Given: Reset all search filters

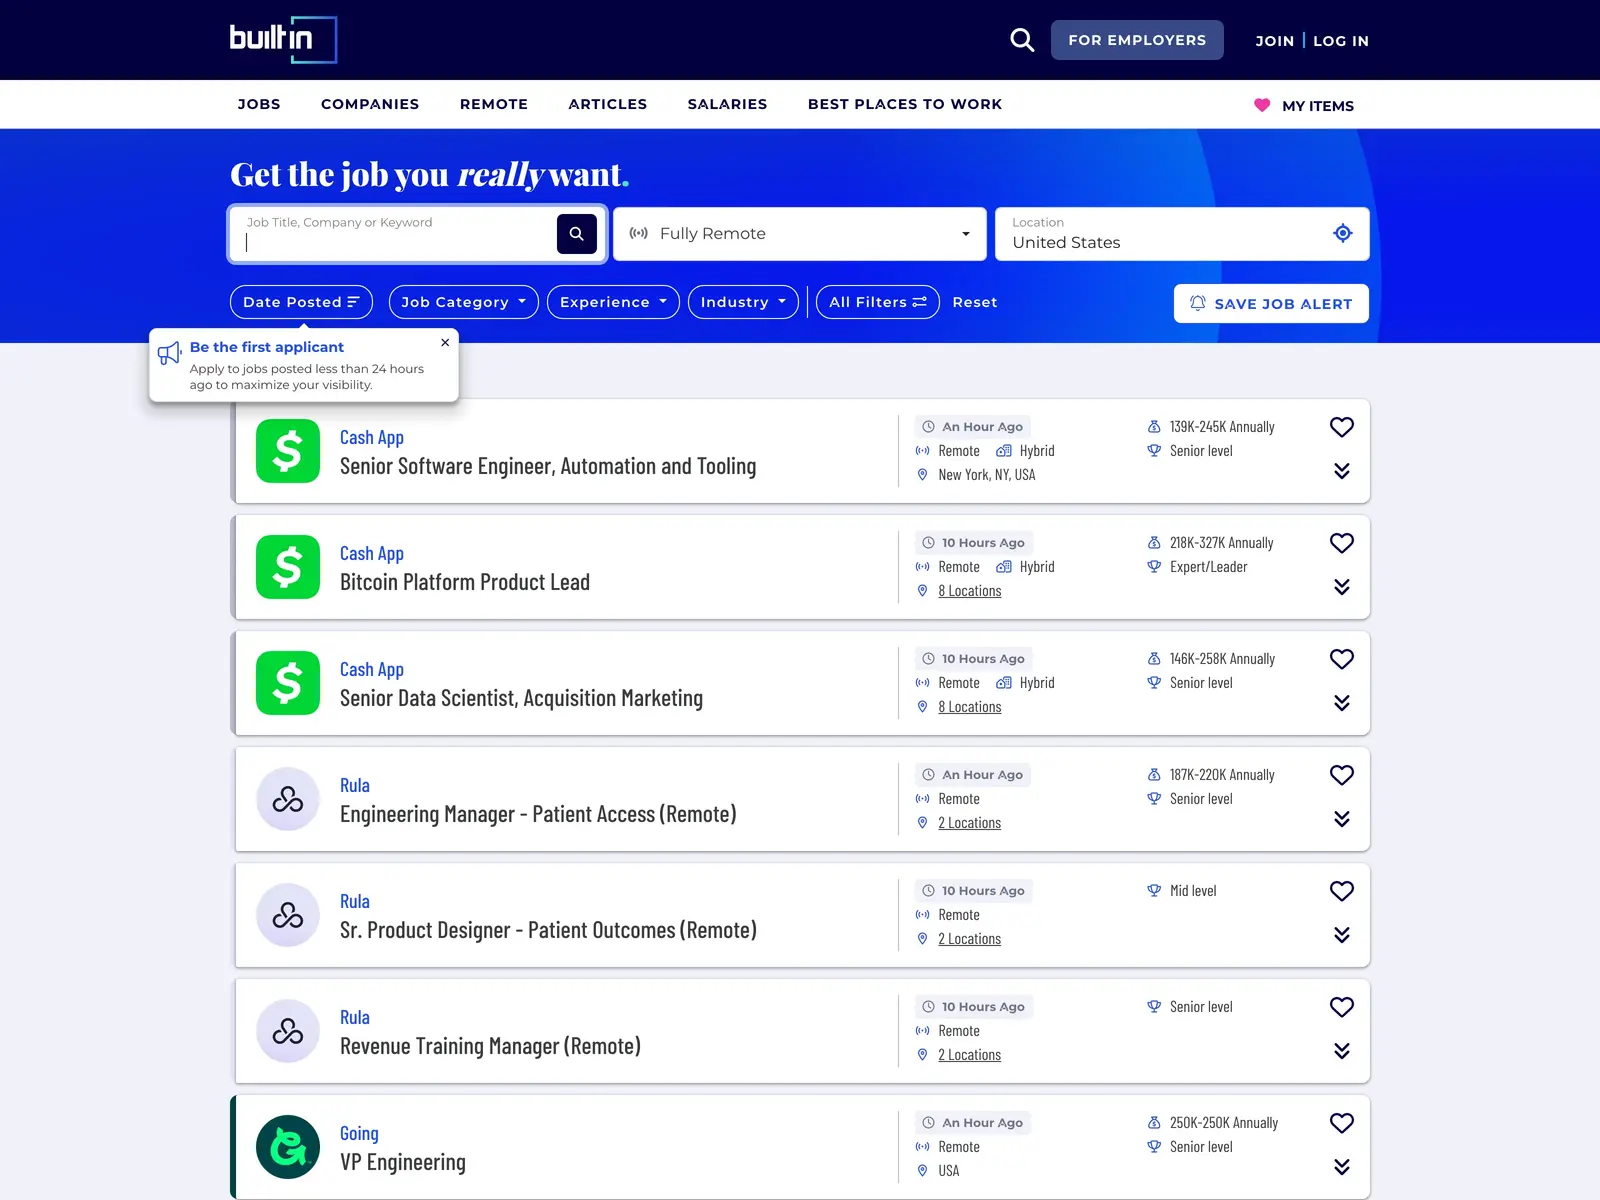Looking at the screenshot, I should tap(975, 302).
